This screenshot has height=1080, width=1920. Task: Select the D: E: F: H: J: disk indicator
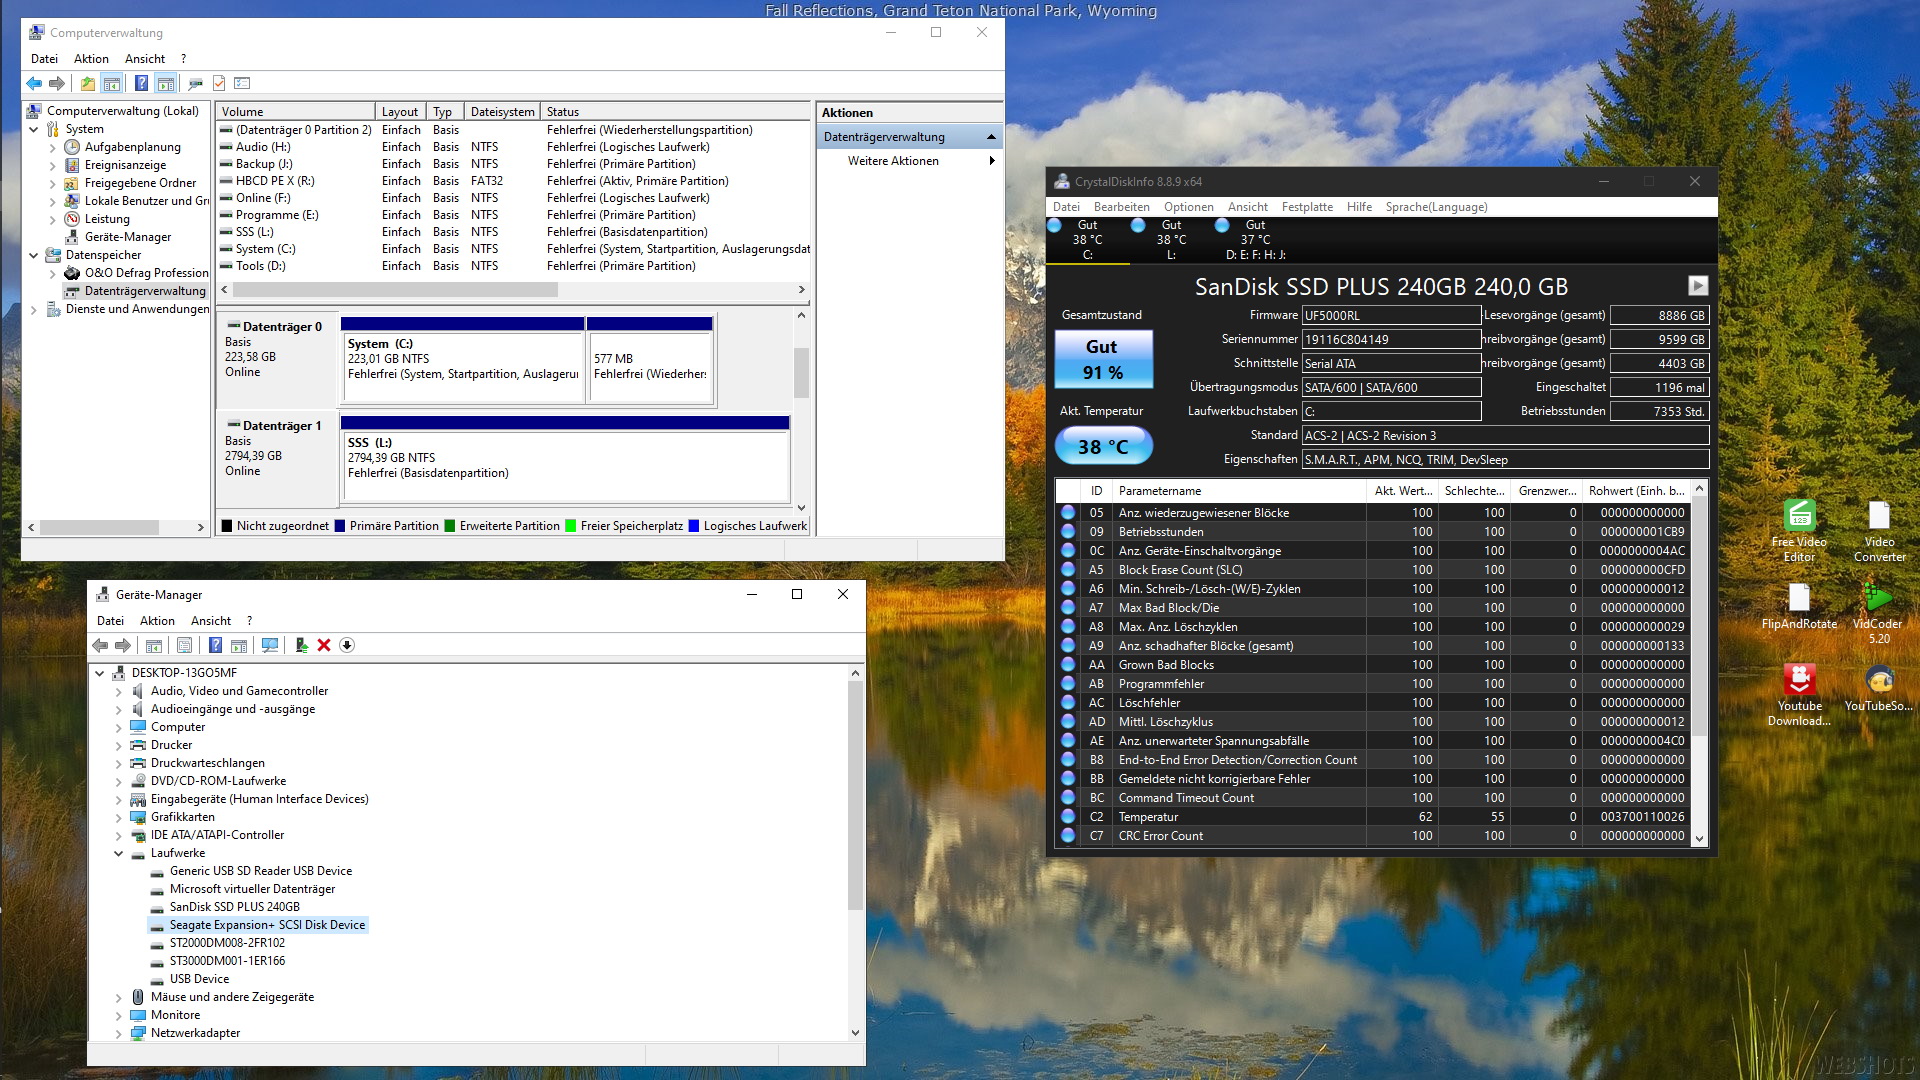[x=1255, y=239]
